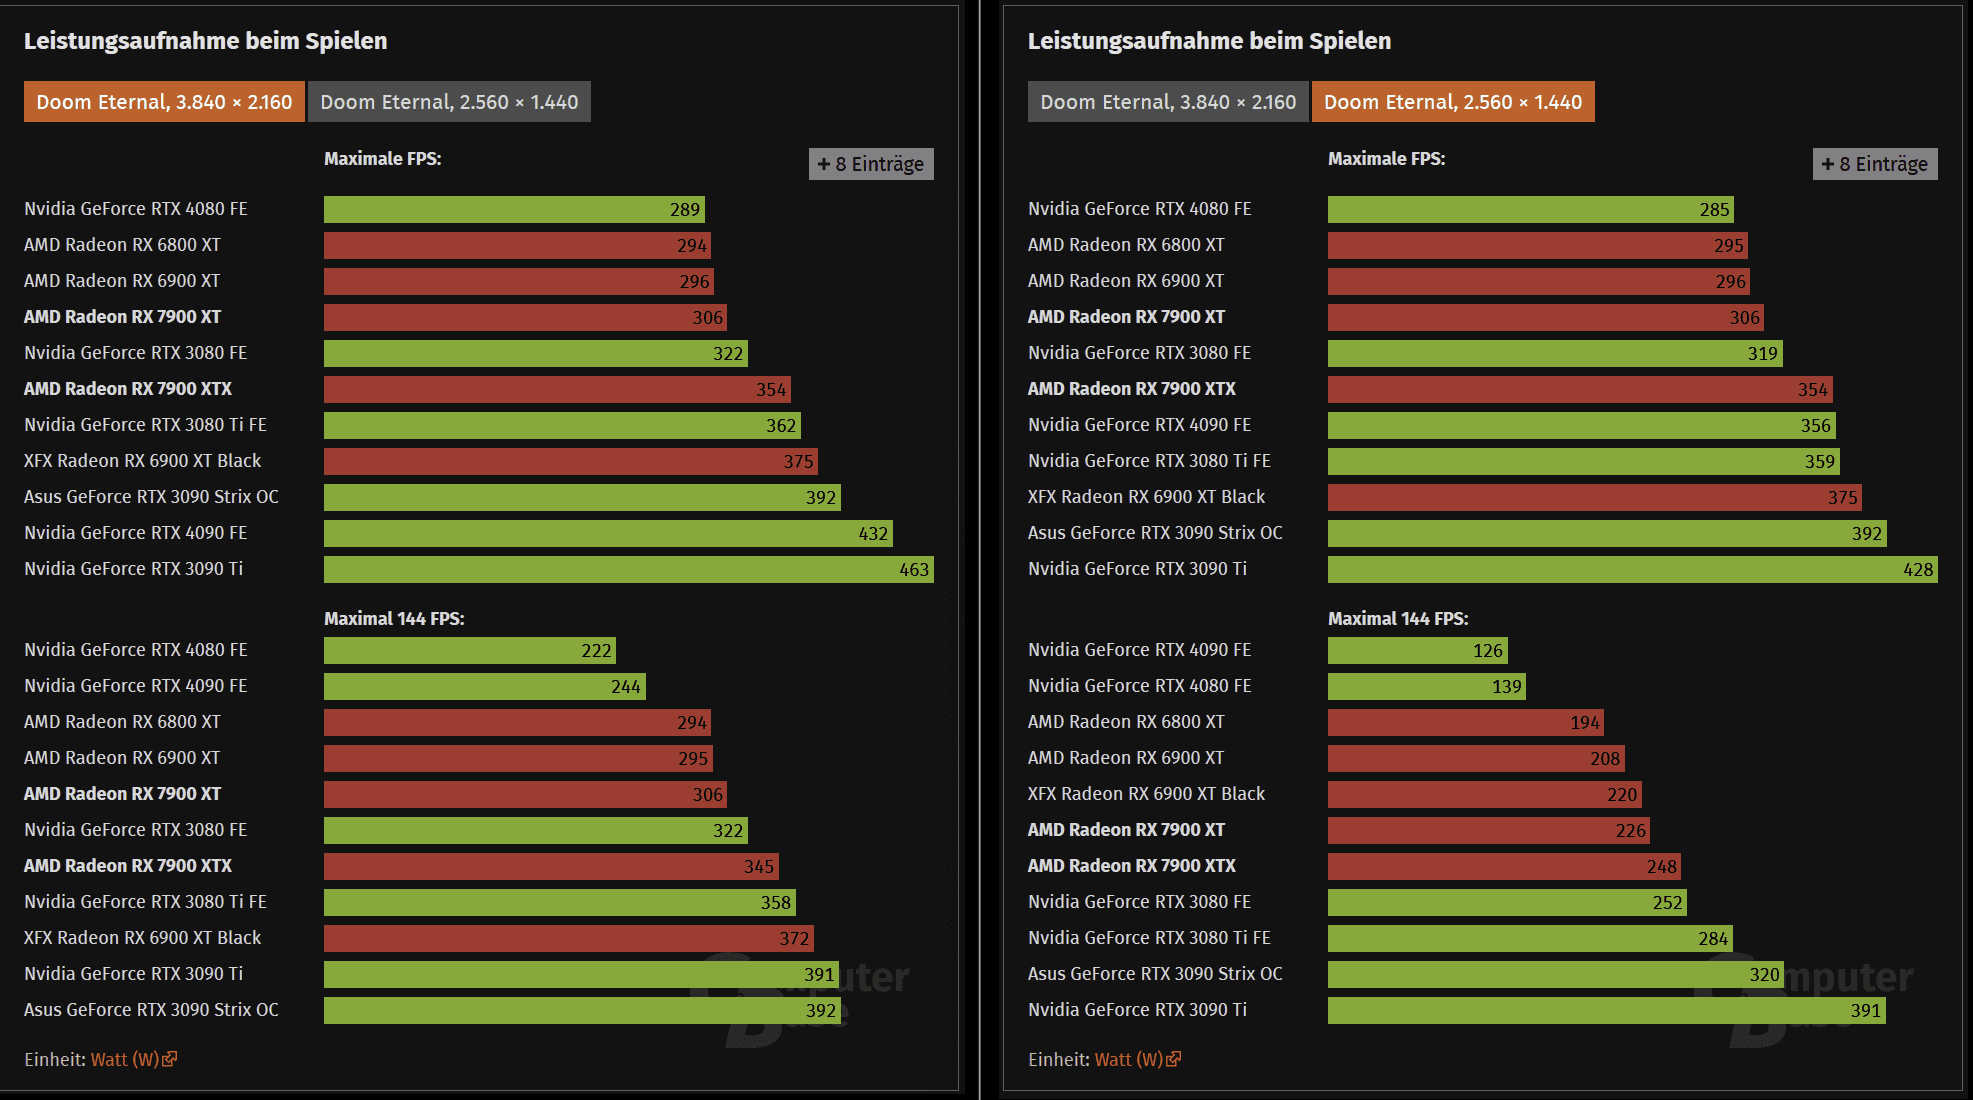
Task: Click the RX 6800 XT bar showing 194
Action: [1465, 722]
